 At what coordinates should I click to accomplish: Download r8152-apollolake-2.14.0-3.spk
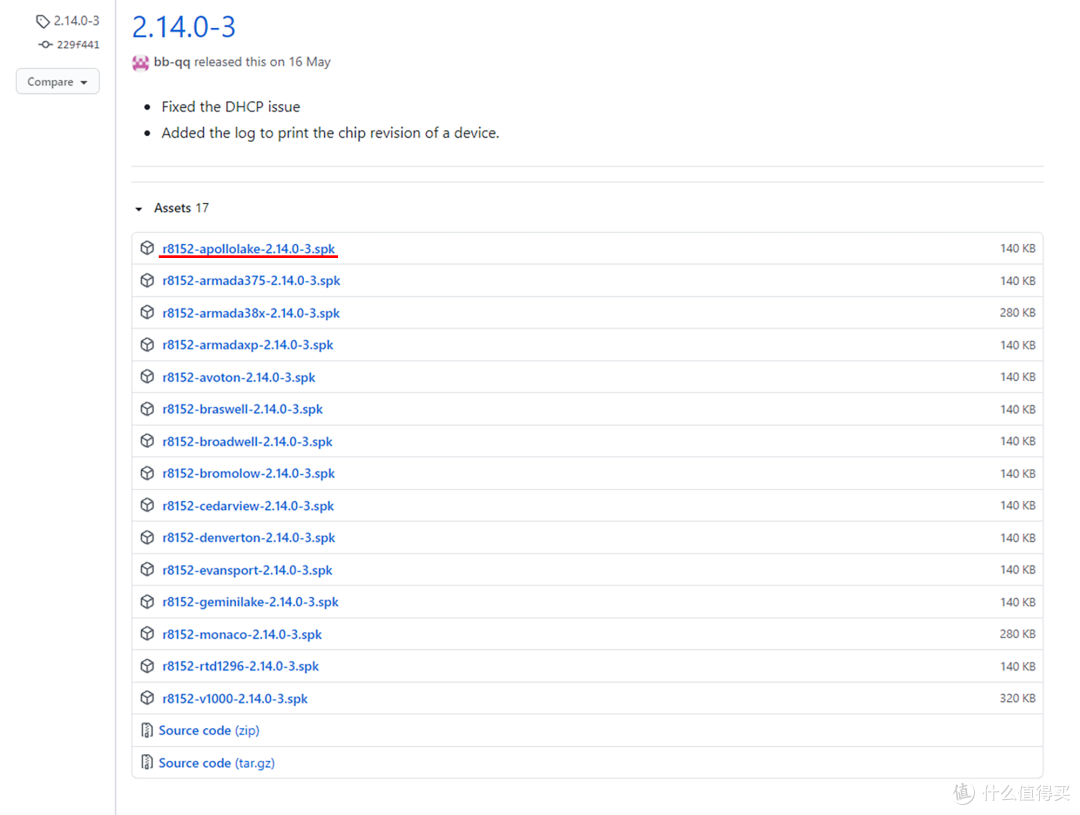248,249
